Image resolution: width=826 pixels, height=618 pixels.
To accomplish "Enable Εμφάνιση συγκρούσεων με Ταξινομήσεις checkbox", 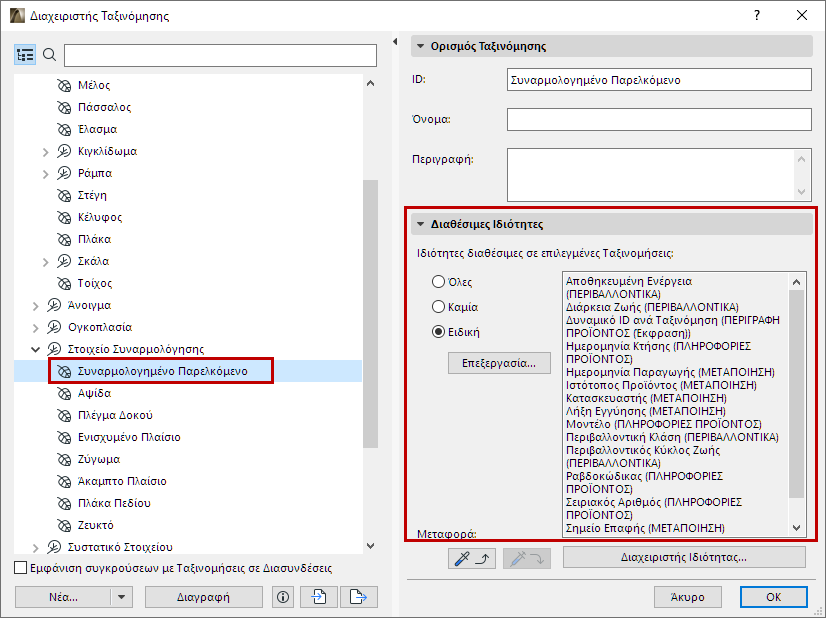I will 21,568.
